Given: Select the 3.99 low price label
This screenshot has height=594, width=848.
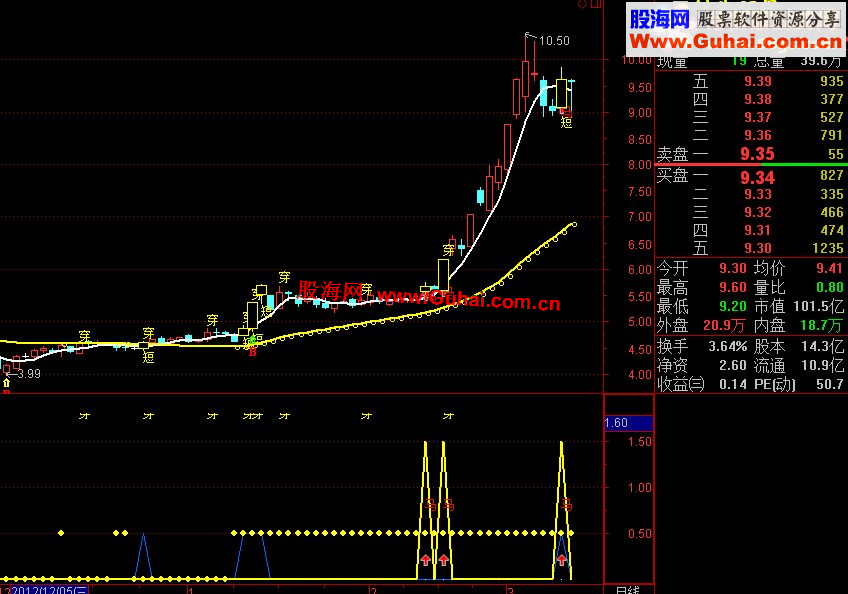Looking at the screenshot, I should click(x=29, y=374).
